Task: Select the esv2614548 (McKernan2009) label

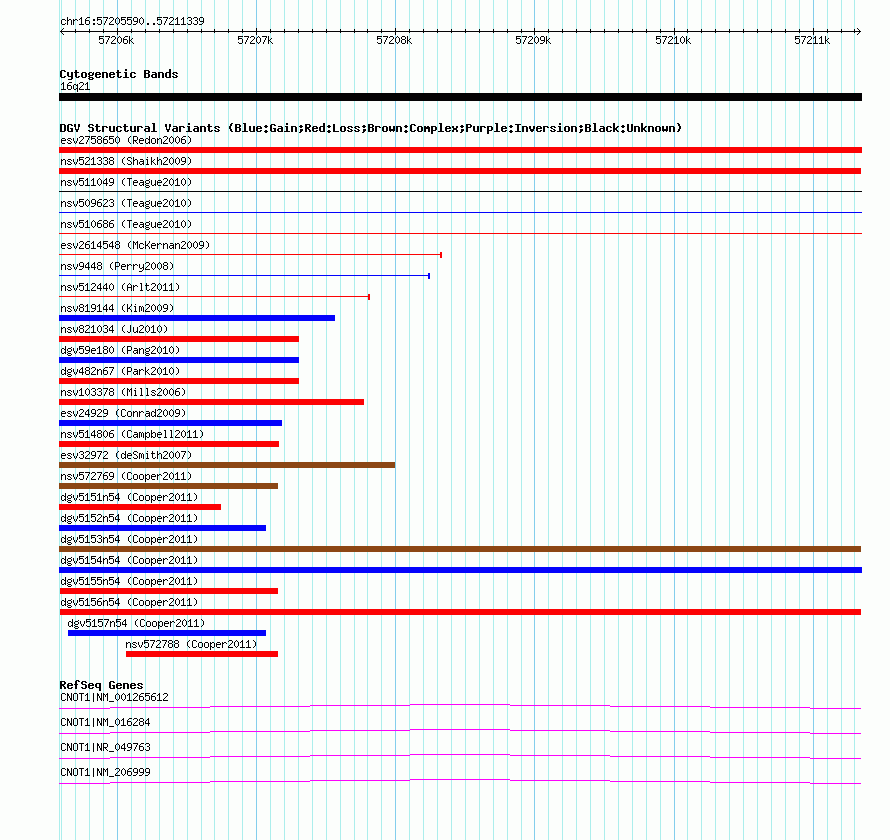Action: coord(135,245)
